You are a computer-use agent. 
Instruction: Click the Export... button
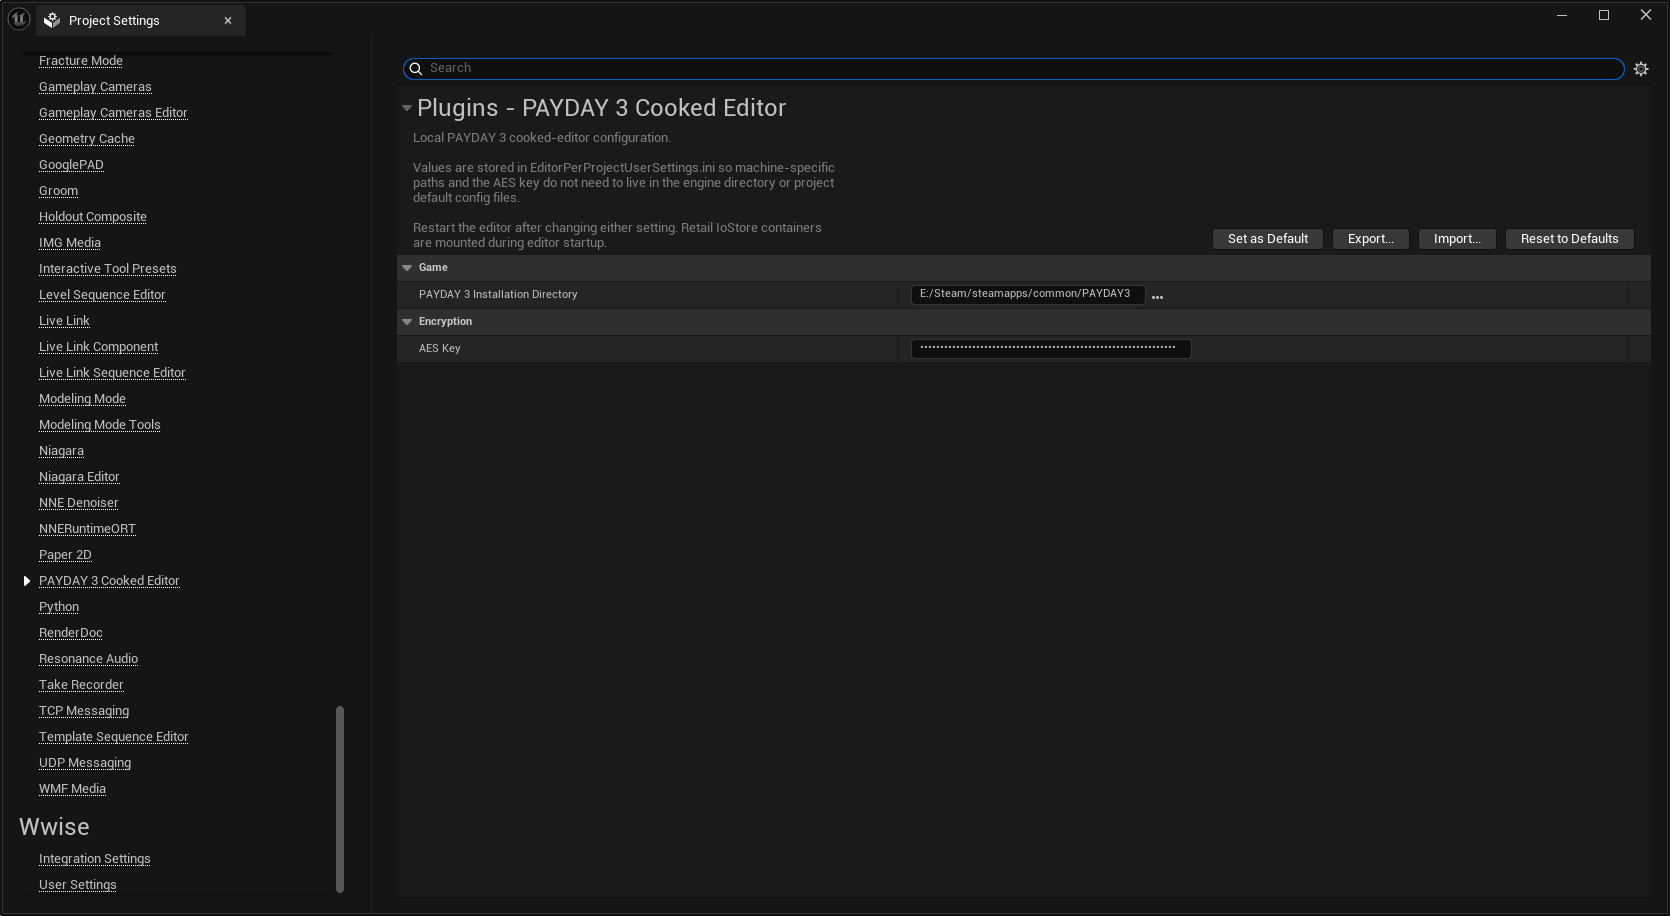coord(1370,239)
